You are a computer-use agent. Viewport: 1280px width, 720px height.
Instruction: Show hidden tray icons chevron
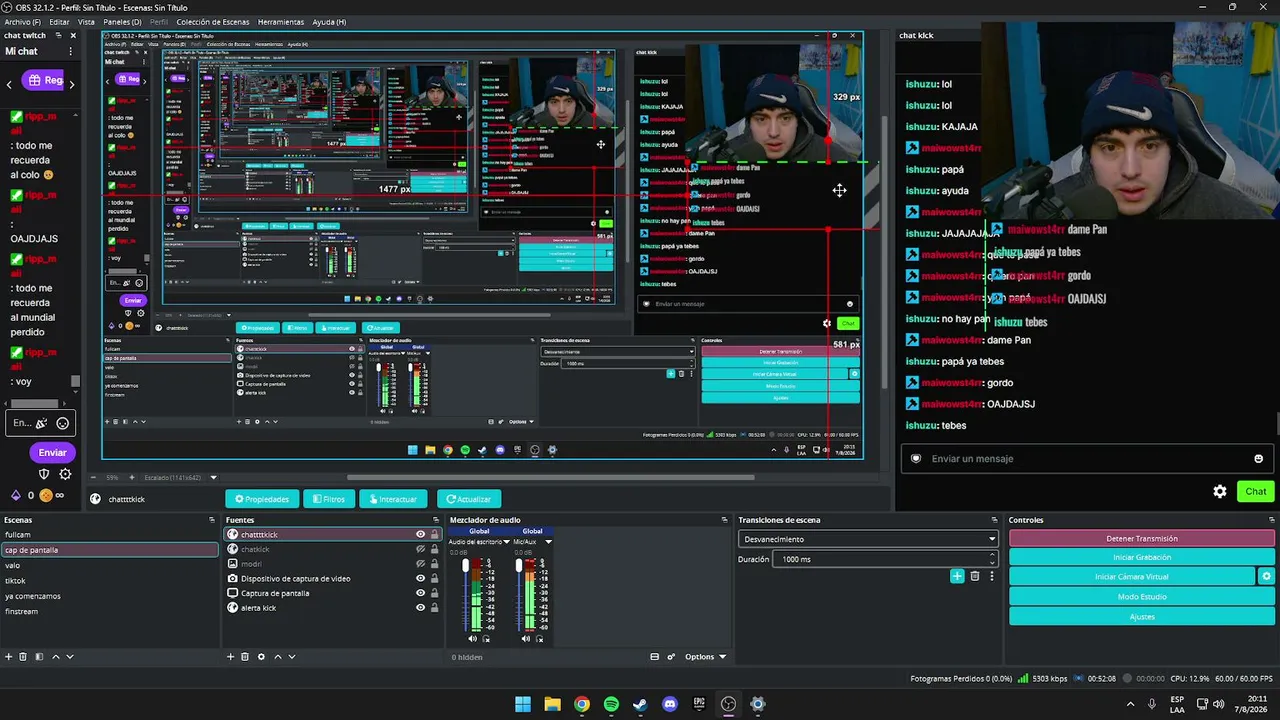pyautogui.click(x=1131, y=704)
